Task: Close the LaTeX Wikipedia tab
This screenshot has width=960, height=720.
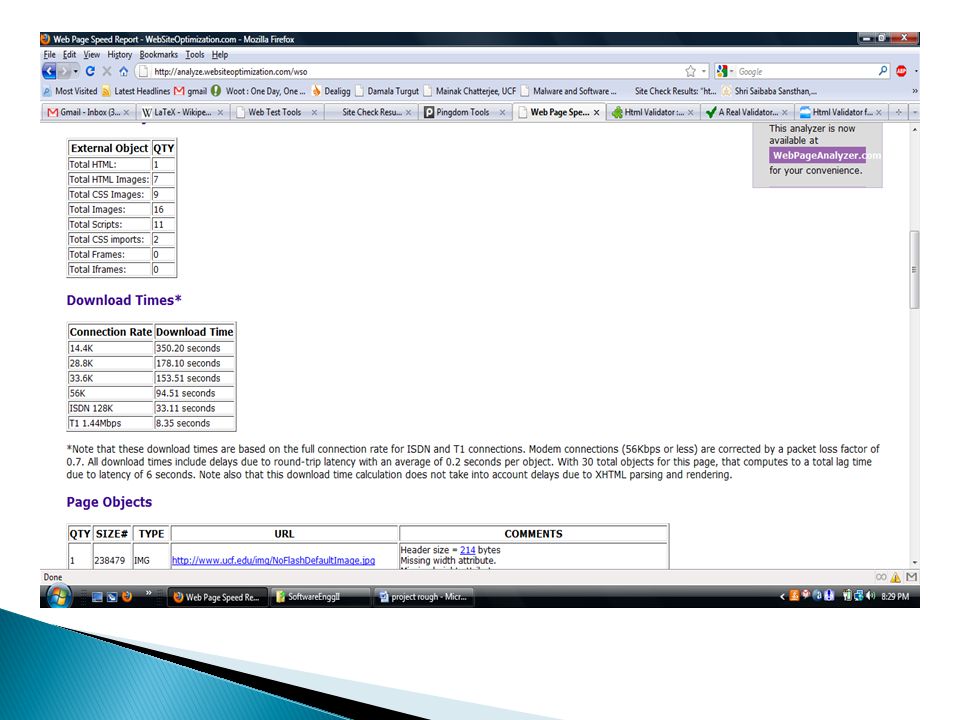Action: point(220,113)
